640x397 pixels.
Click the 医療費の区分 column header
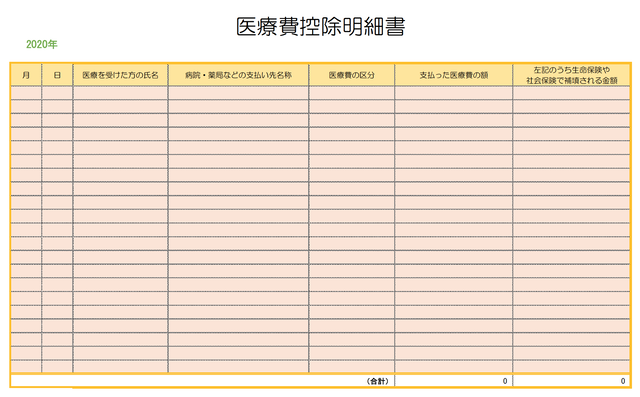point(352,75)
